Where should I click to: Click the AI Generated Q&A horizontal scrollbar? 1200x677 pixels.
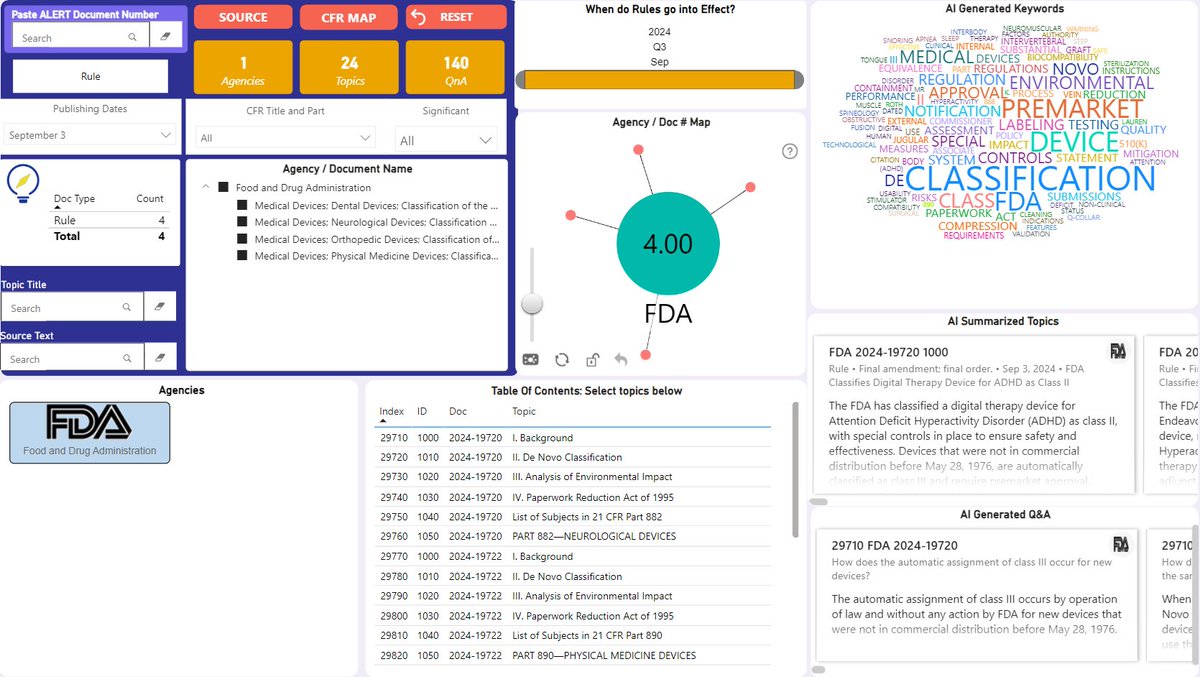pyautogui.click(x=819, y=669)
